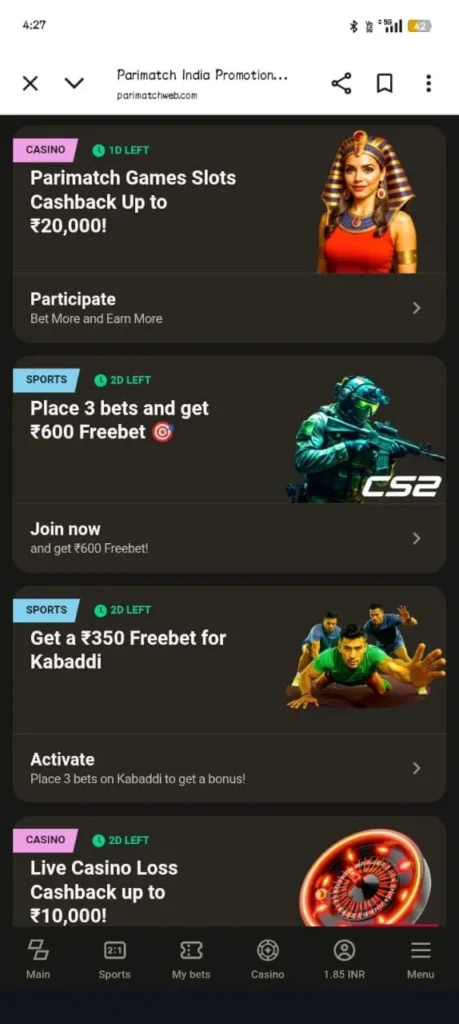Bookmark this page with the bookmark icon
This screenshot has width=459, height=1024.
pyautogui.click(x=385, y=84)
